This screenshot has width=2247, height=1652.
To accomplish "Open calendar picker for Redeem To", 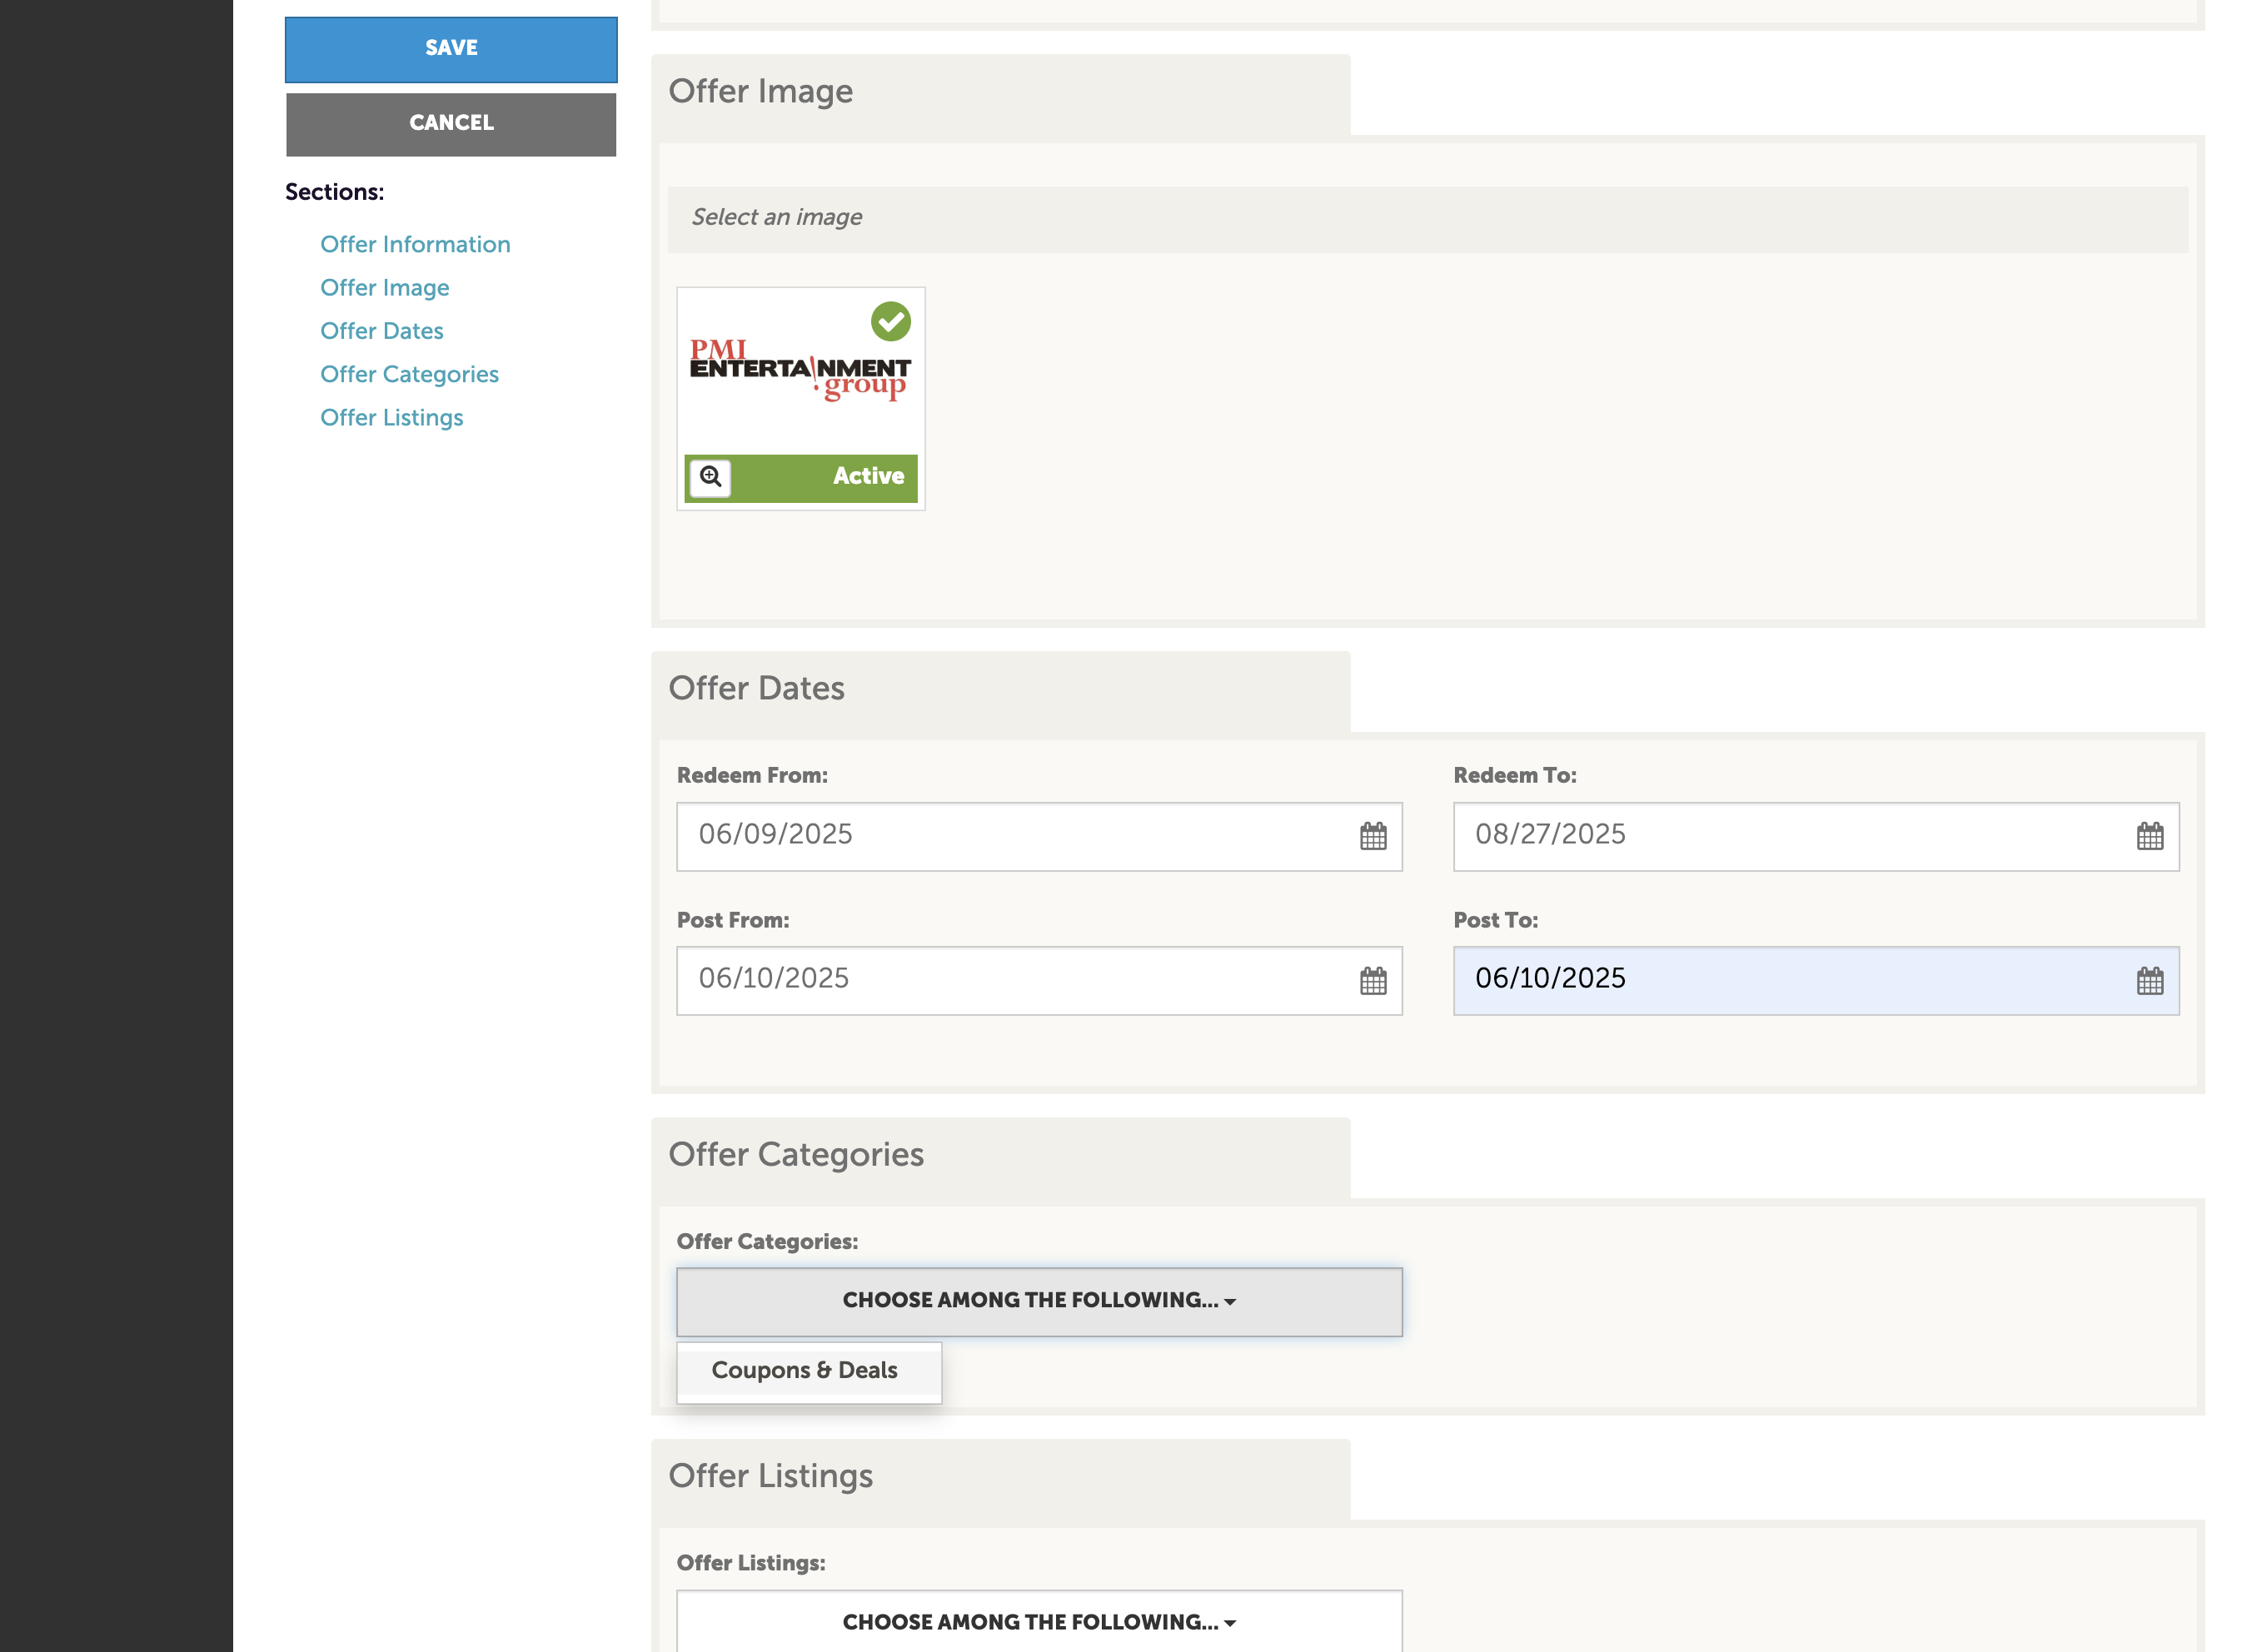I will [x=2149, y=836].
